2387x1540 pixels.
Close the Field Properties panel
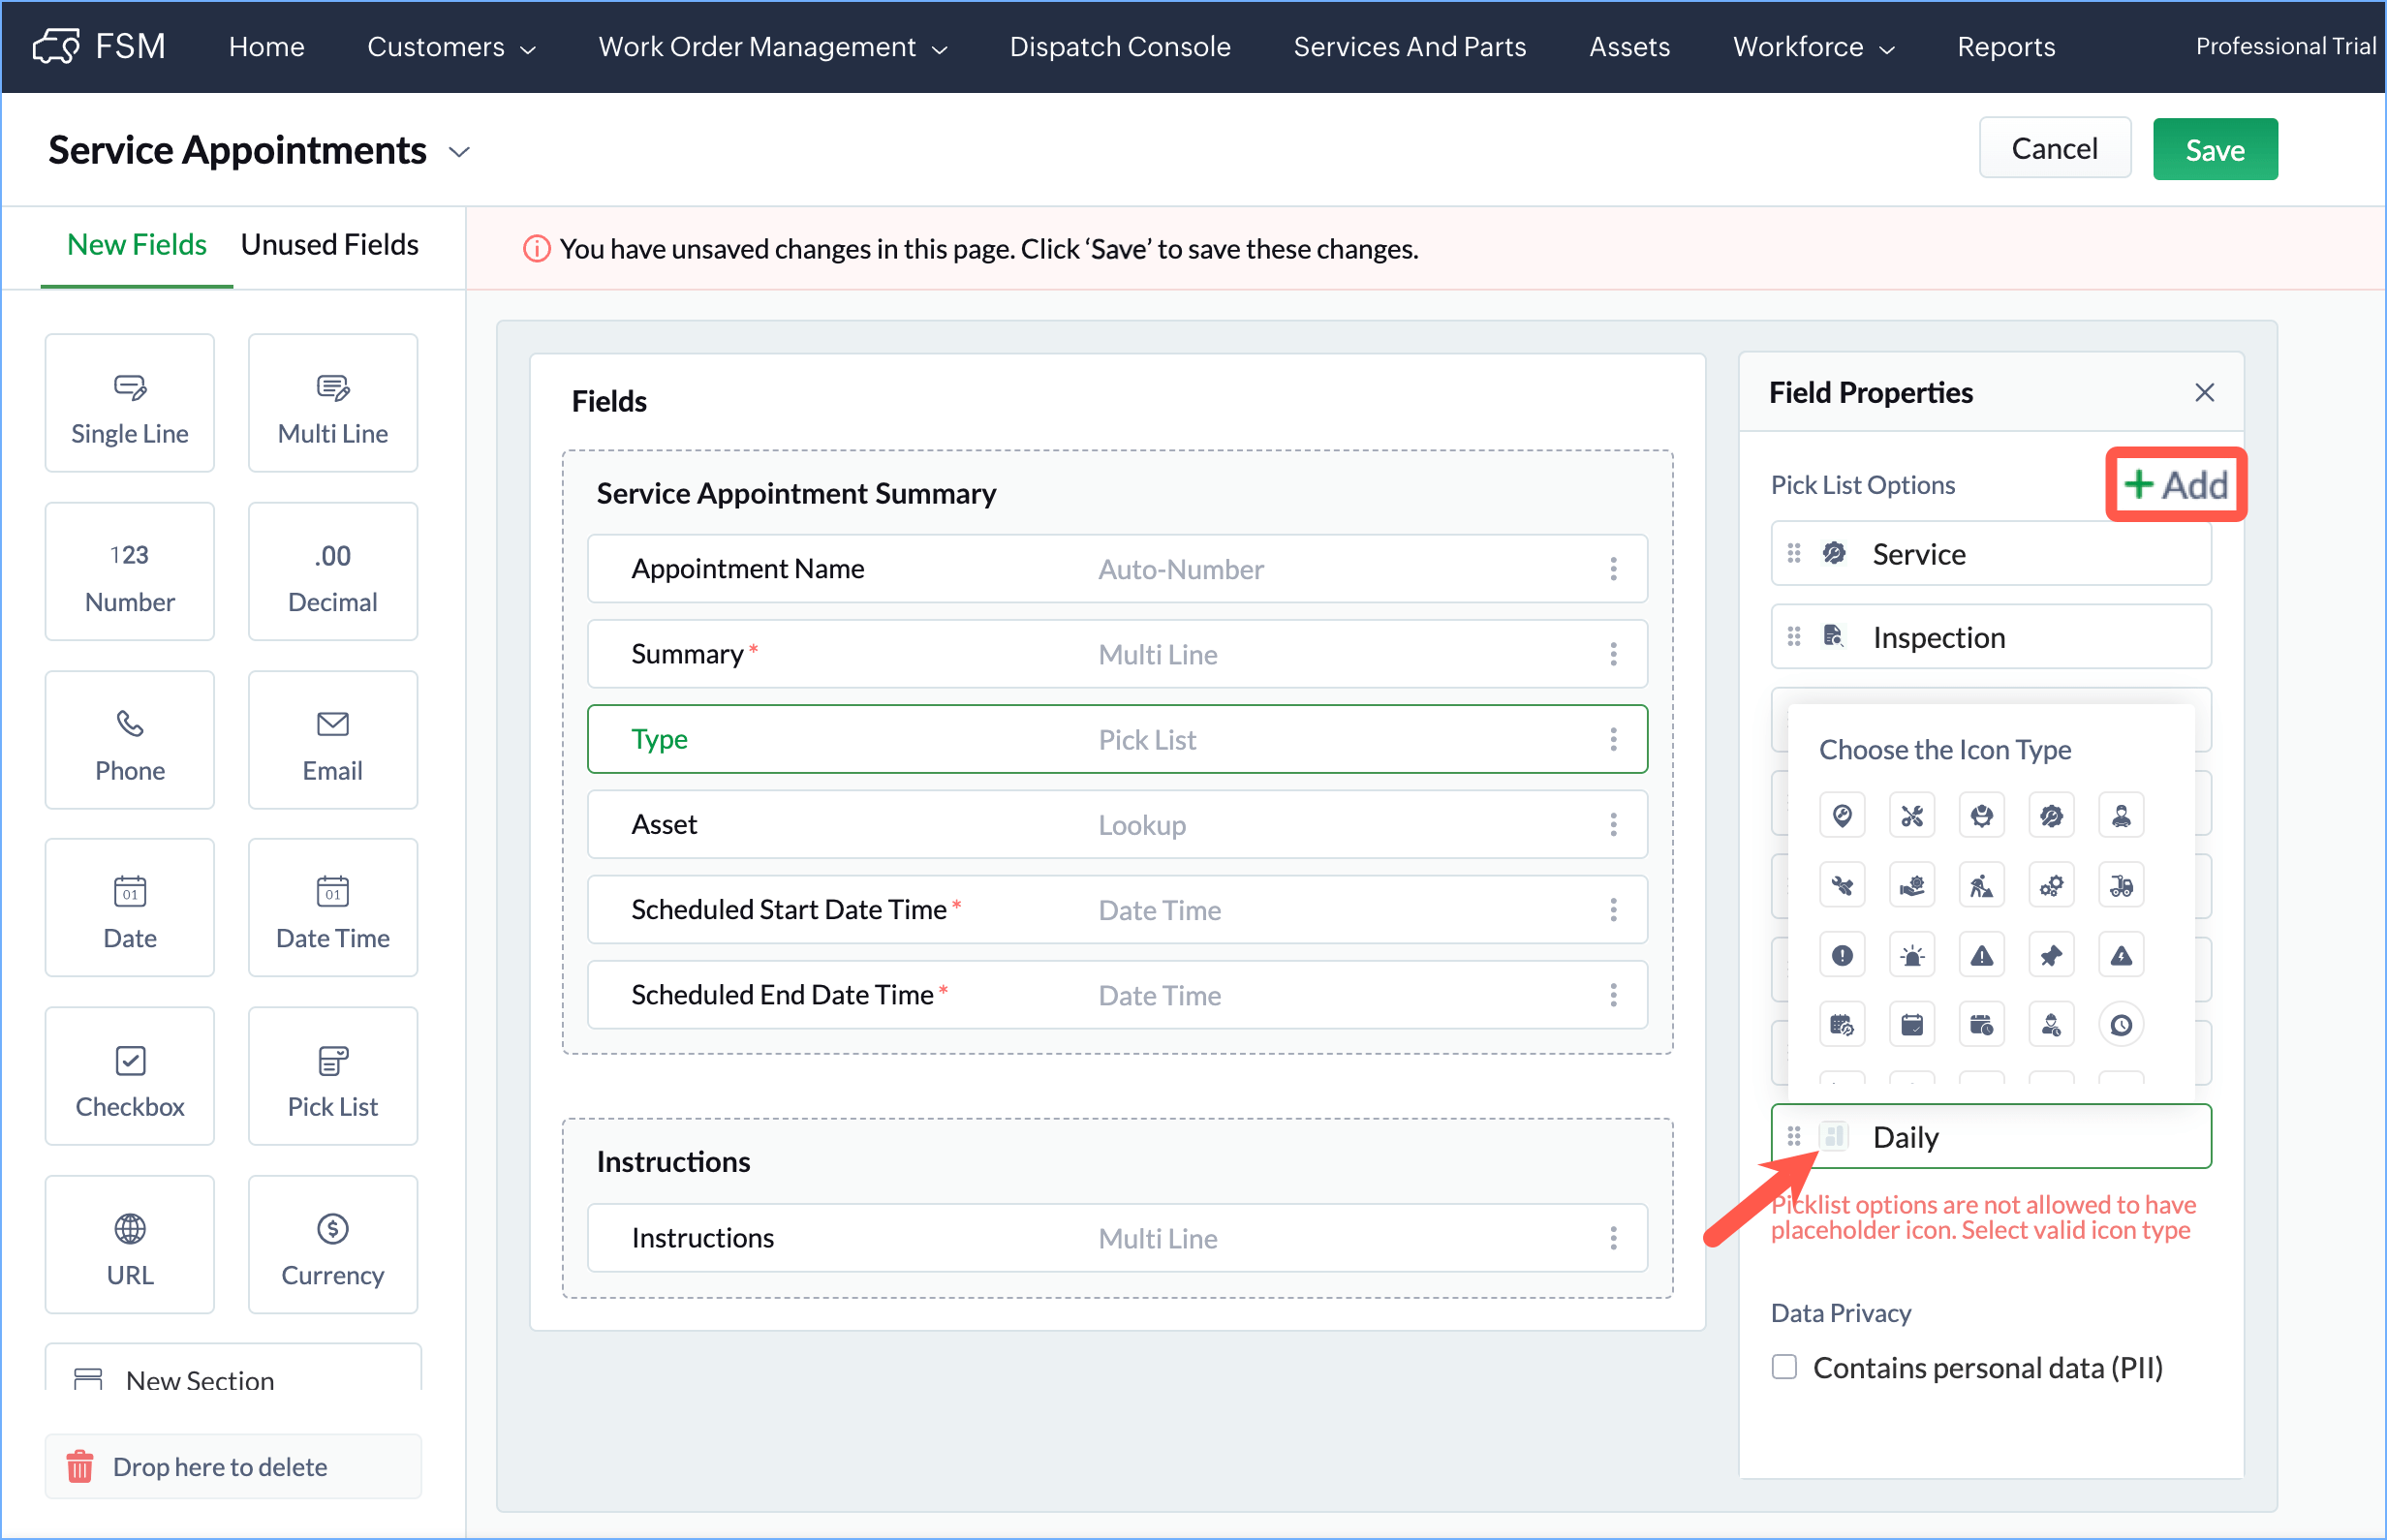2204,392
